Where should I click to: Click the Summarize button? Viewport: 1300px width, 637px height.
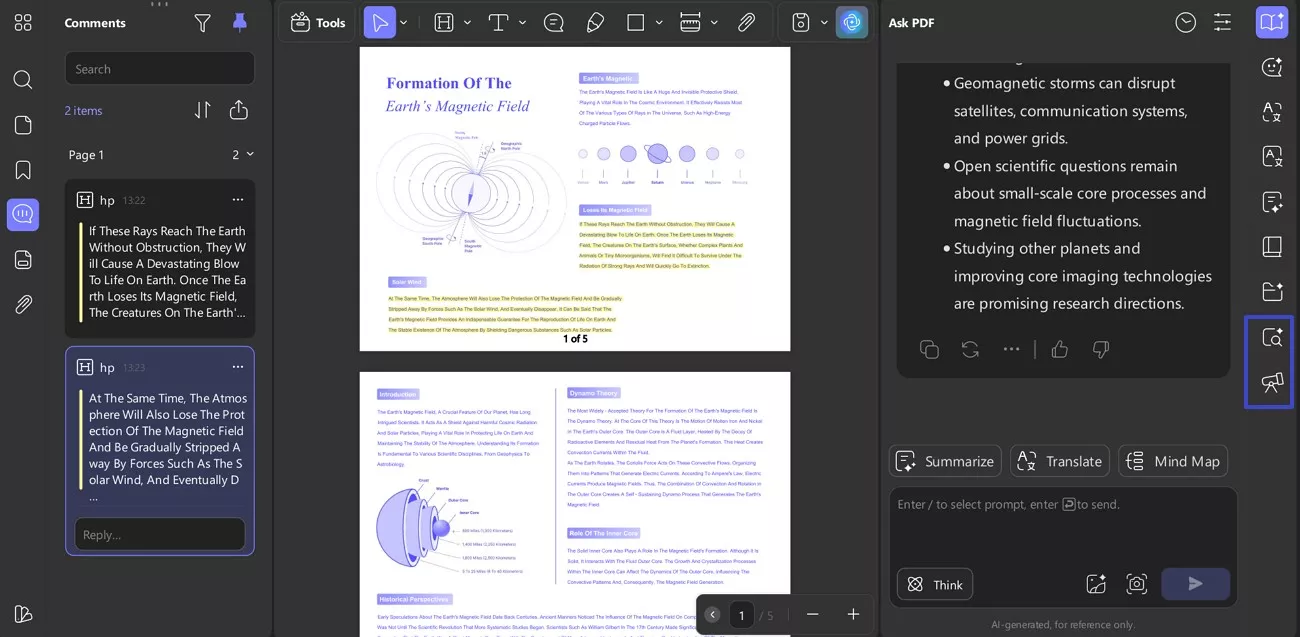[944, 461]
